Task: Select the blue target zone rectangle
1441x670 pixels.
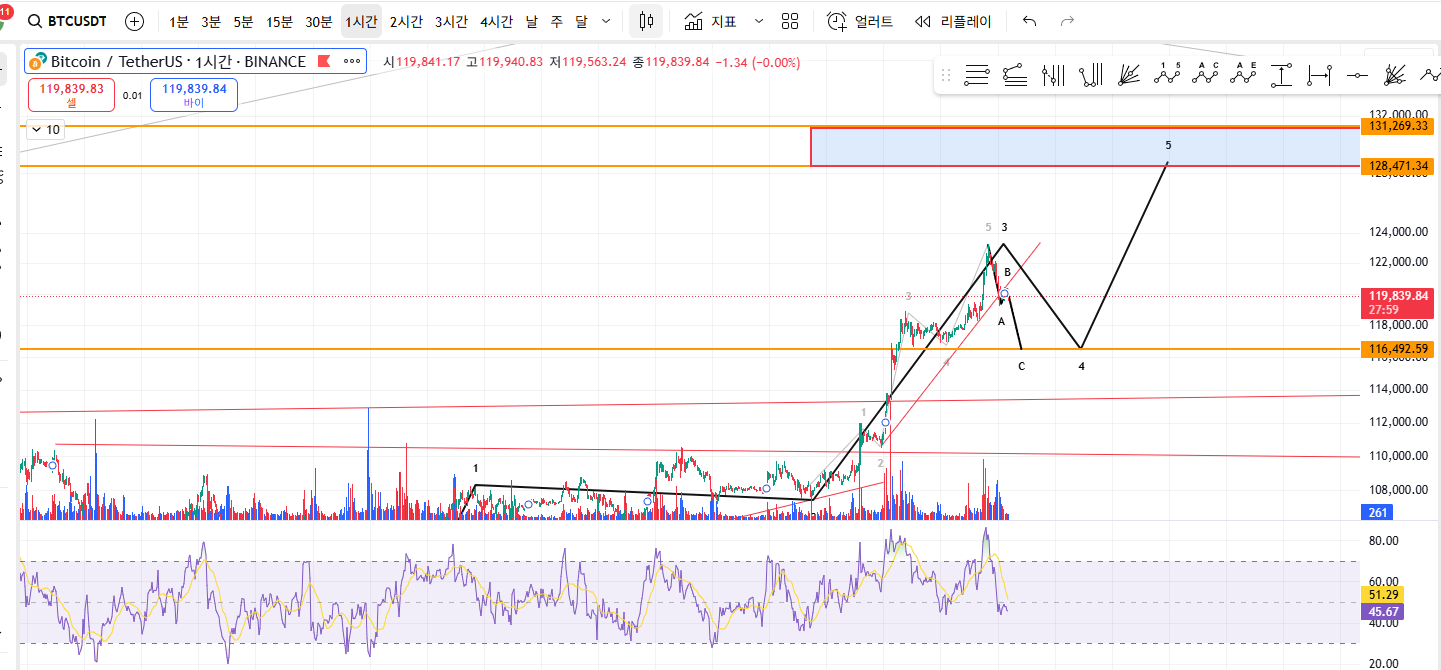Action: pyautogui.click(x=1085, y=147)
